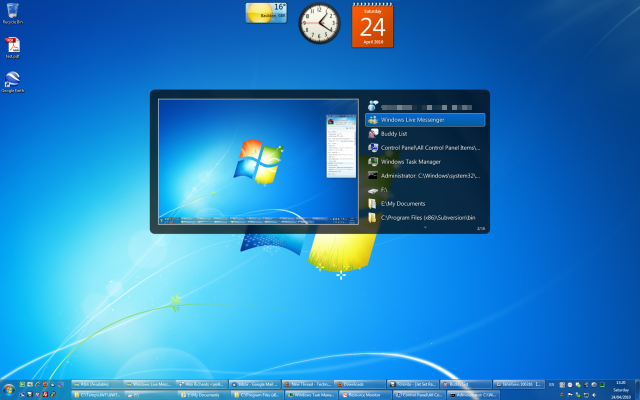Click the desktop preview thumbnail in the switcher
640x400 pixels.
(x=258, y=162)
